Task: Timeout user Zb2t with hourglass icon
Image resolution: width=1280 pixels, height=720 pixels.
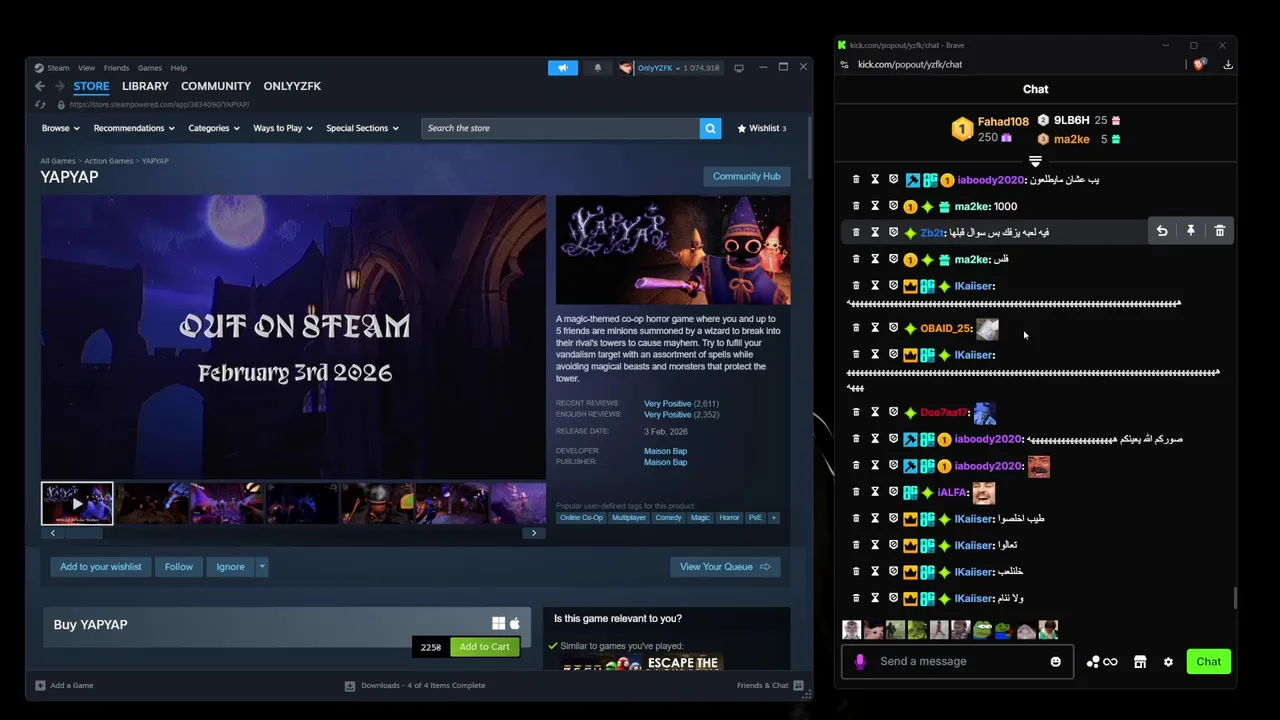Action: click(x=875, y=232)
